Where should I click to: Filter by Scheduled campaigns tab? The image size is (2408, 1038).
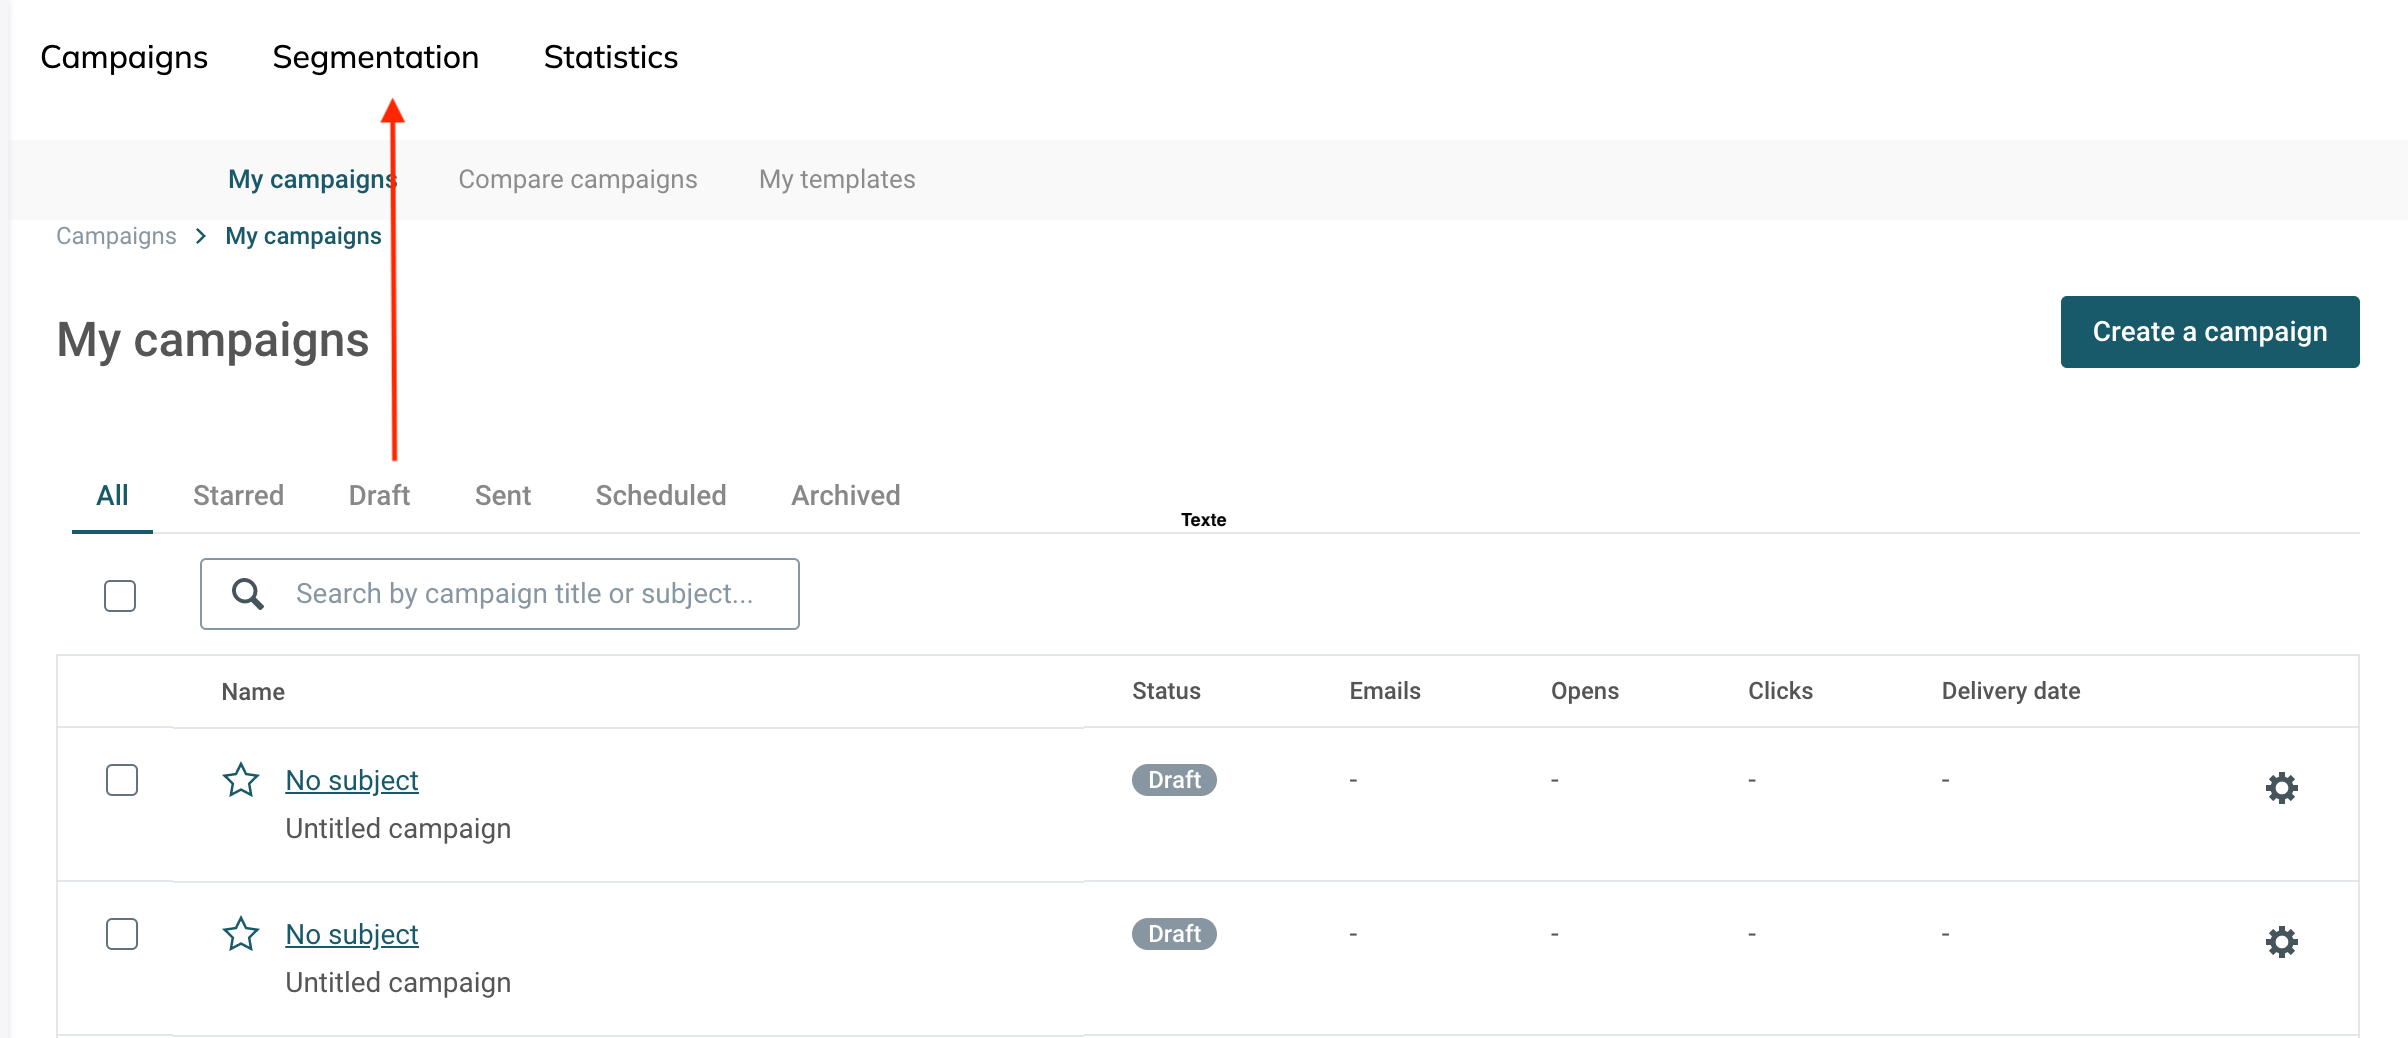pos(661,495)
